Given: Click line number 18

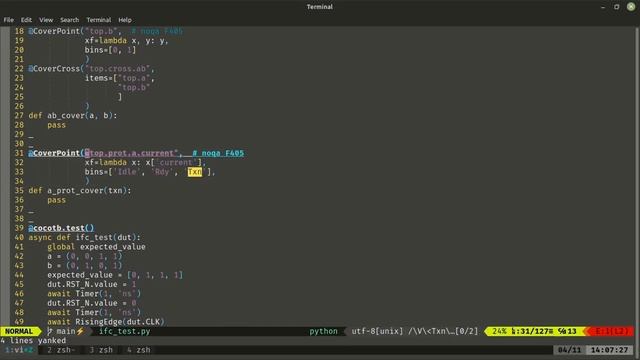Looking at the screenshot, I should 19,31.
